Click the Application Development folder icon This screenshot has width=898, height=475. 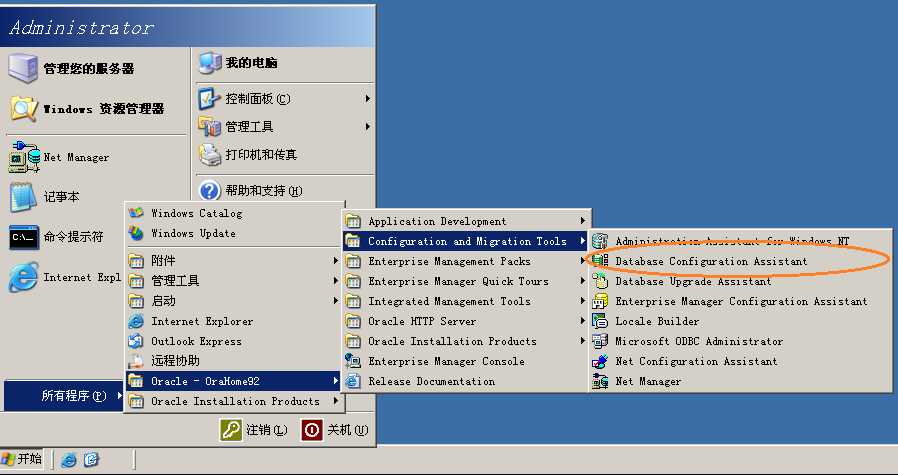coord(353,221)
